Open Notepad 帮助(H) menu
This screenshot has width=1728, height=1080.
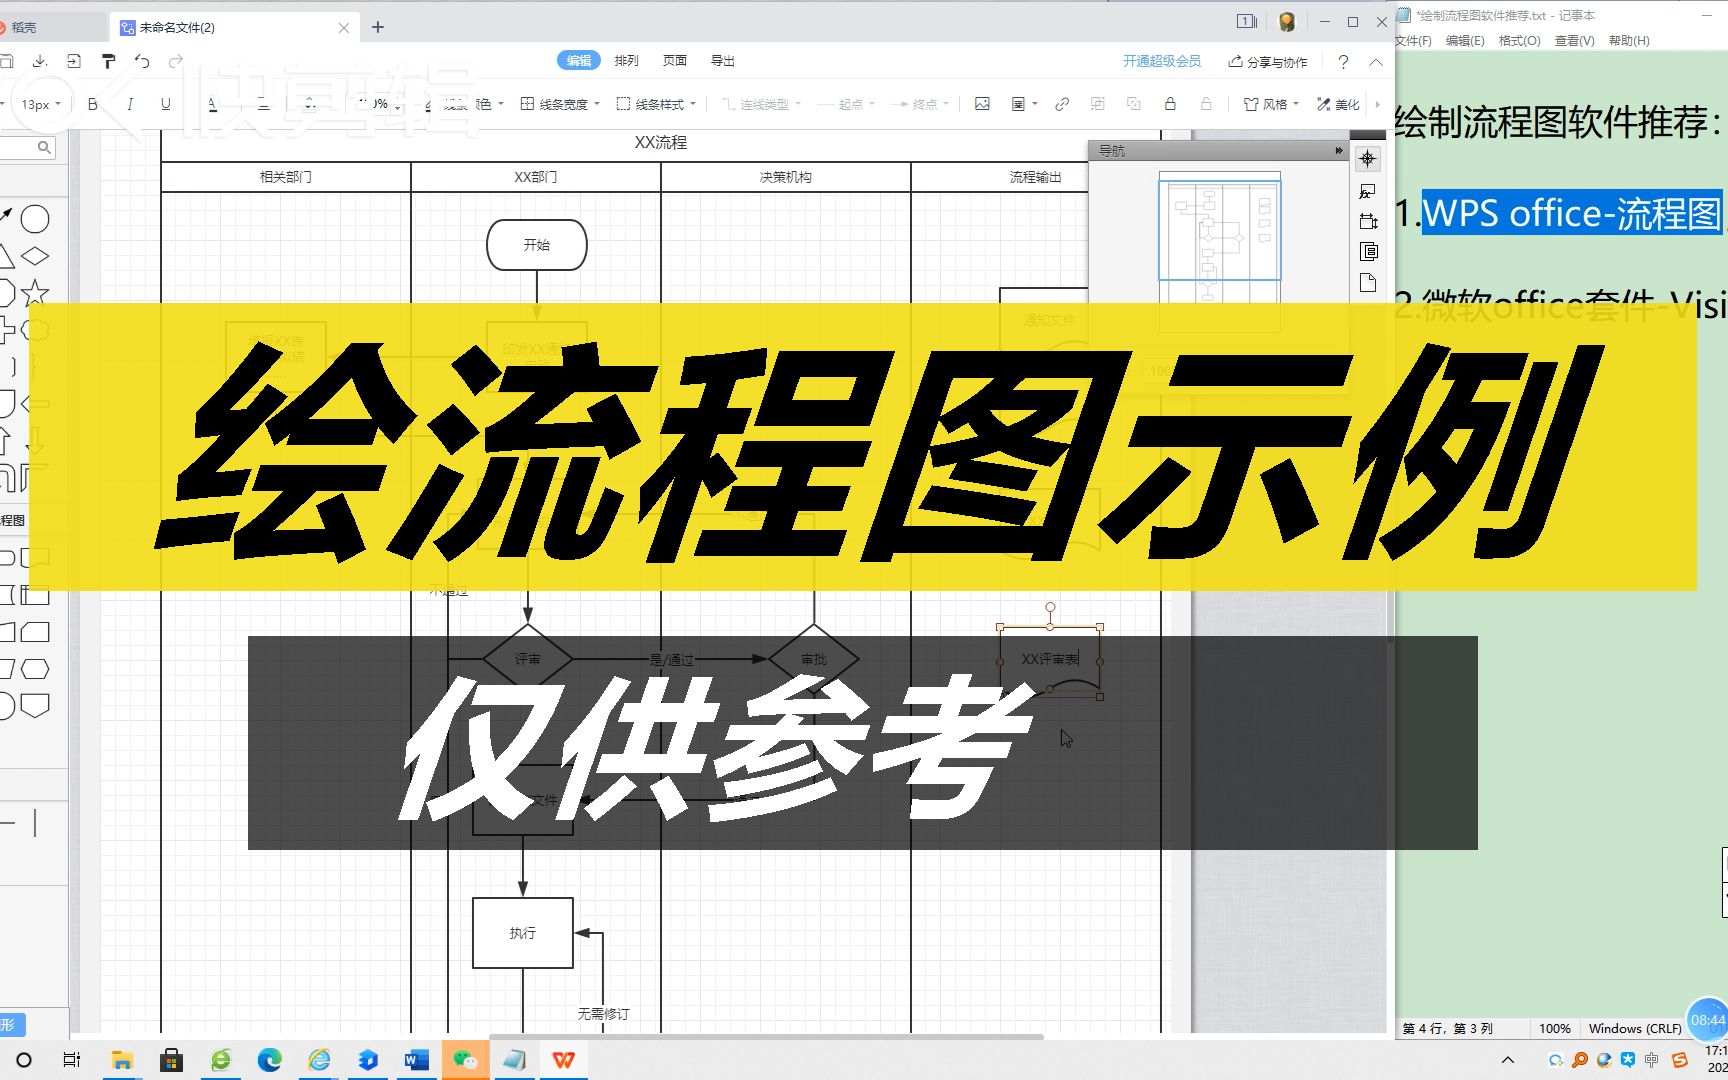coord(1629,41)
